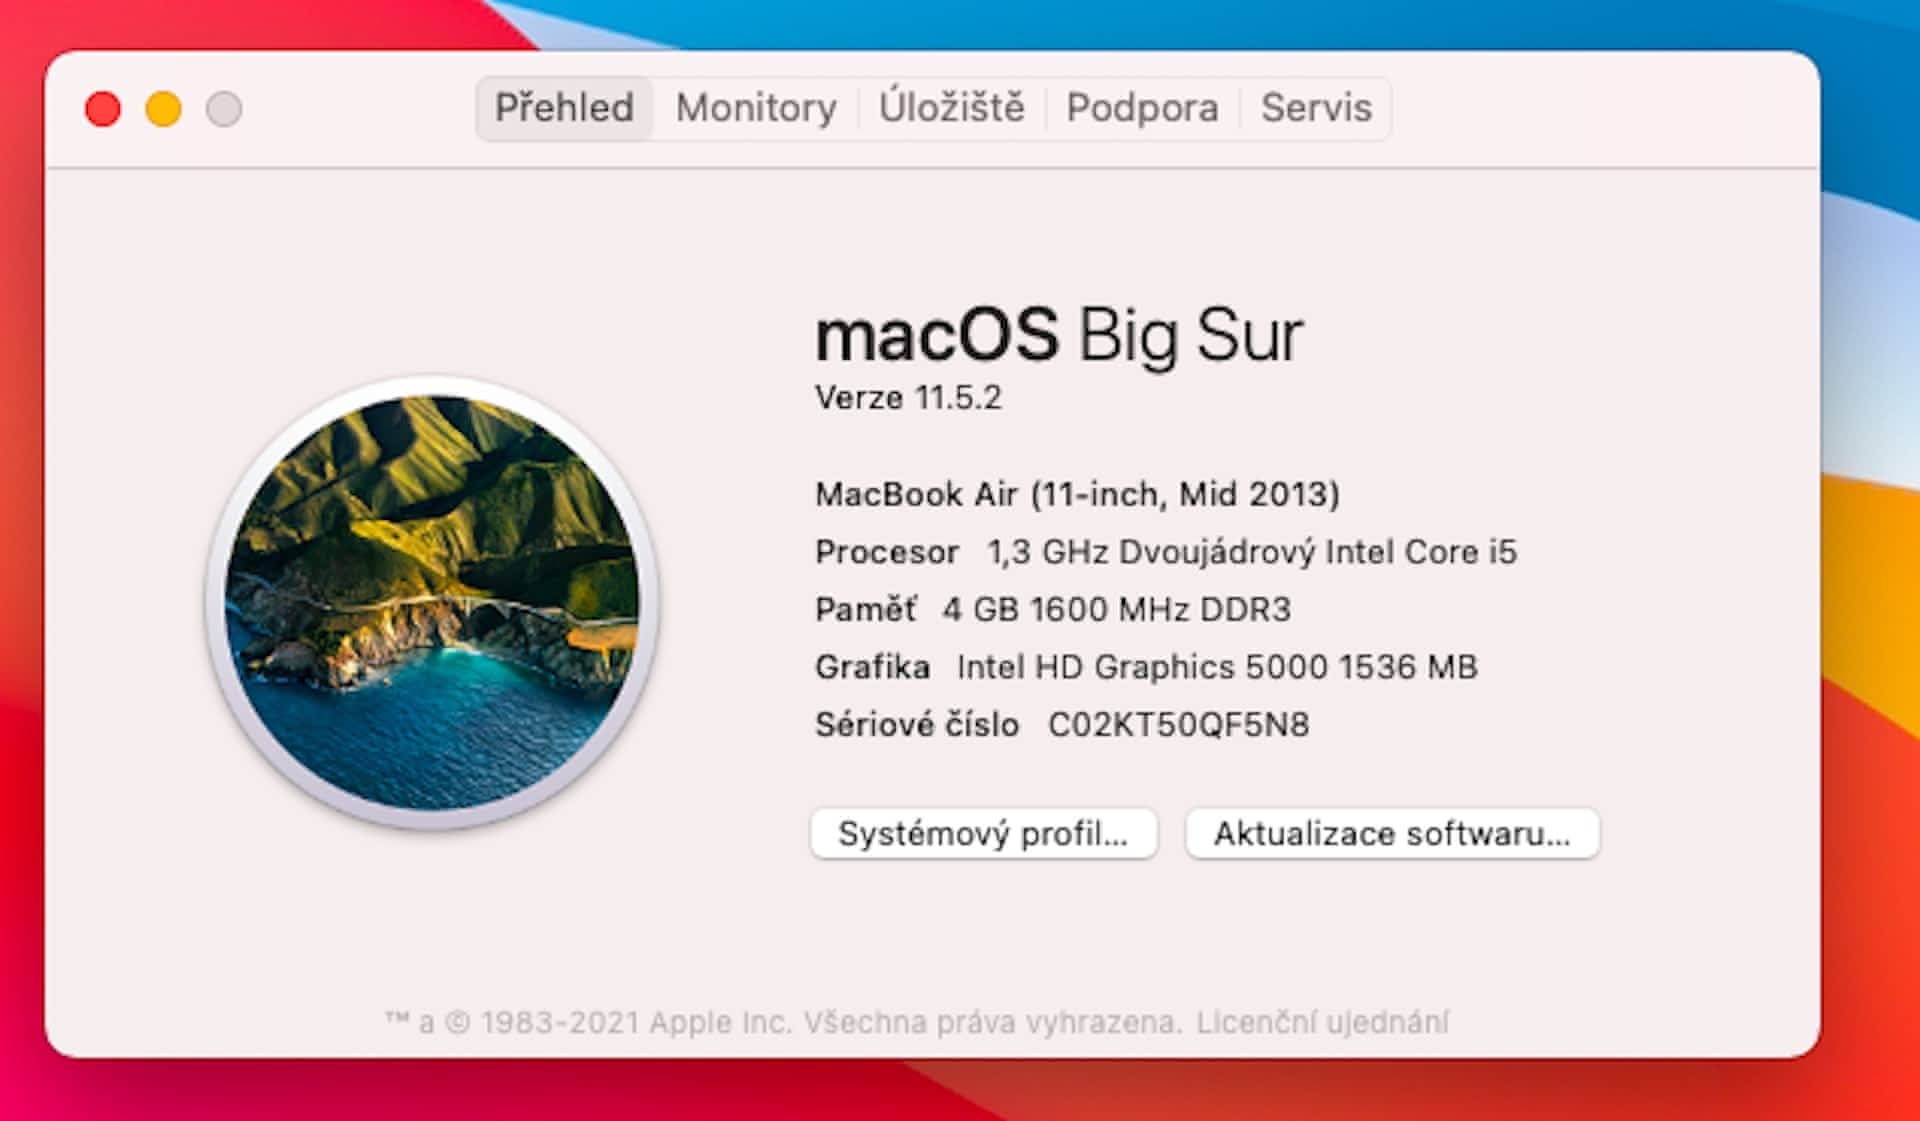The width and height of the screenshot is (1920, 1121).
Task: Switch to the Přehled tab
Action: point(564,108)
